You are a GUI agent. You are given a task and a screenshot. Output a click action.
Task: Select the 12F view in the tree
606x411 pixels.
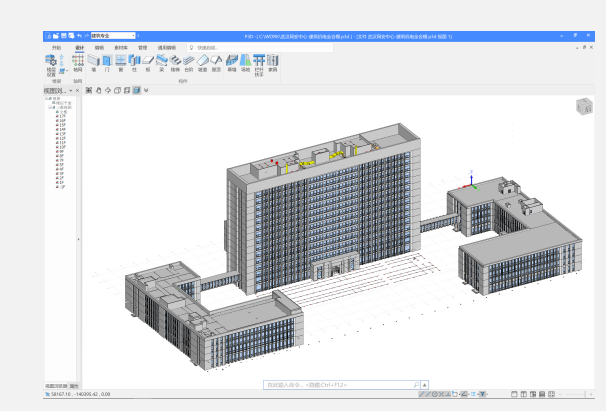point(62,138)
